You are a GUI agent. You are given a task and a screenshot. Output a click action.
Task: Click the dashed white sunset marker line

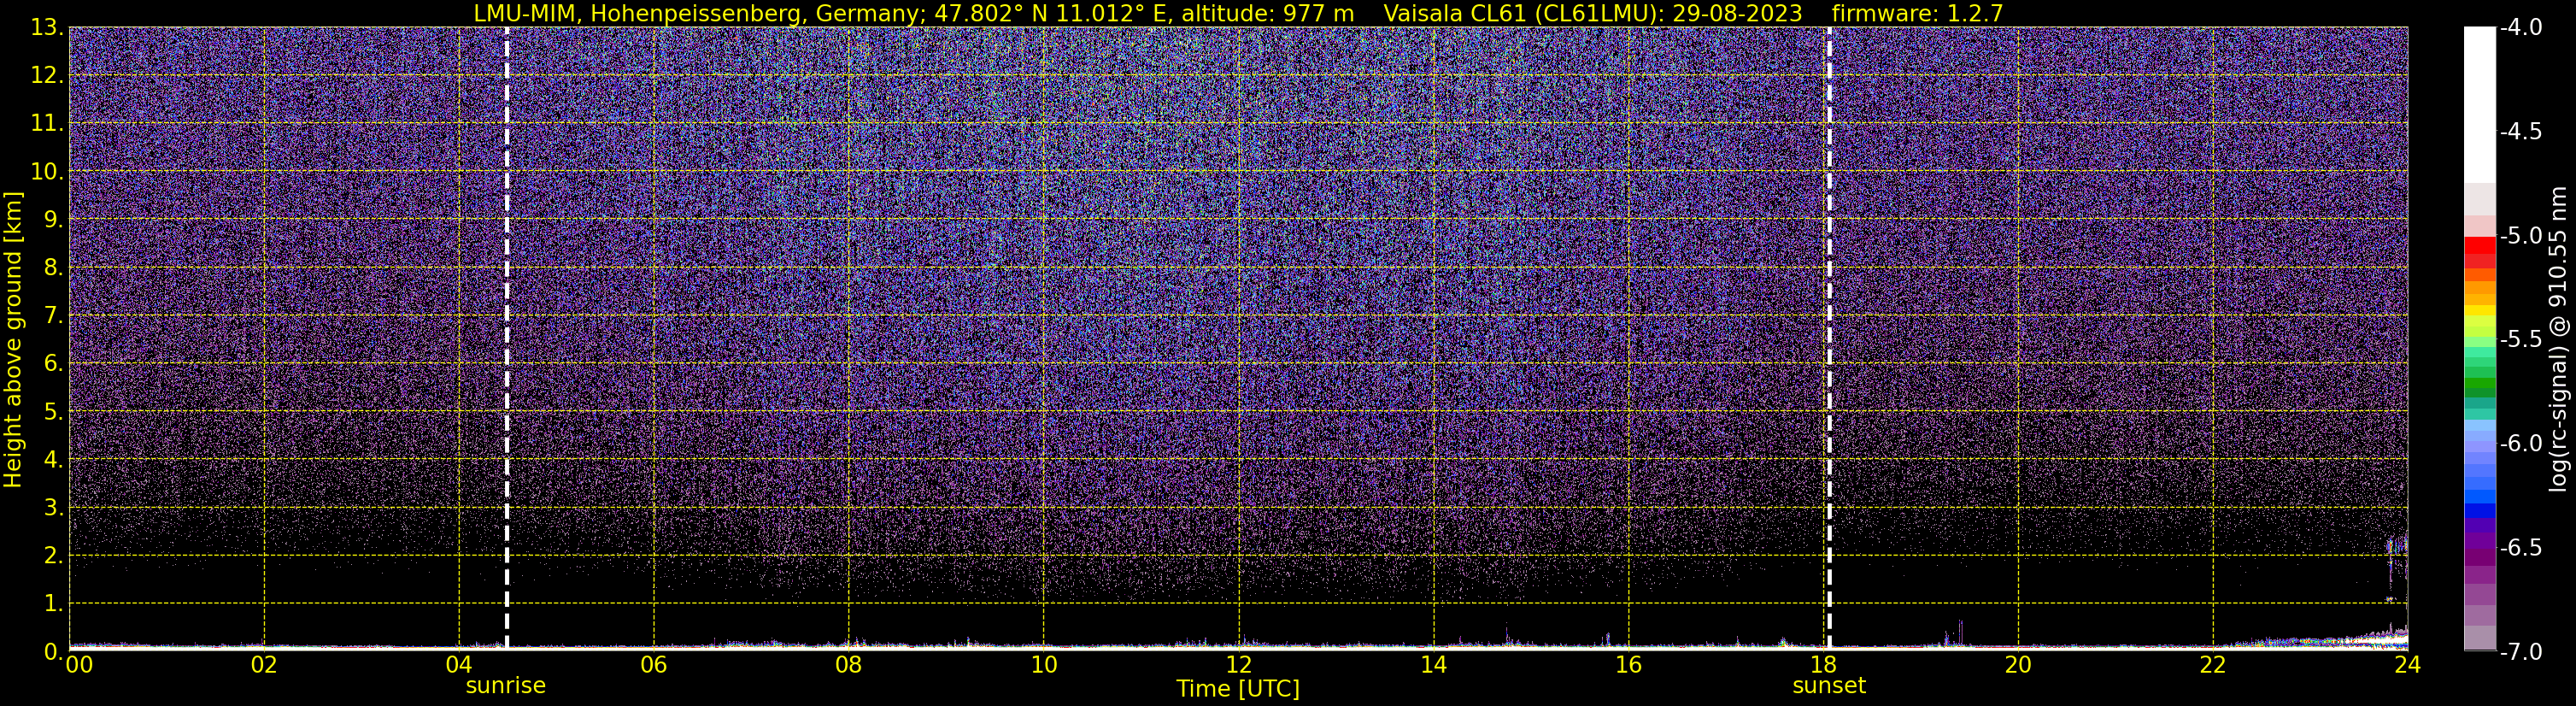tap(1829, 338)
